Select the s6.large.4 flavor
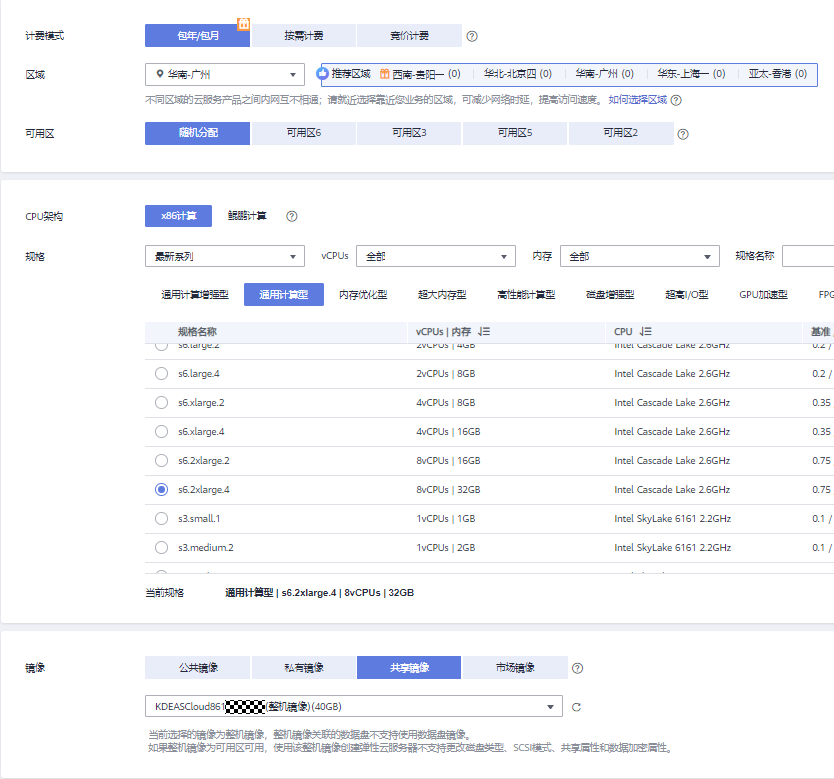Screen dimensions: 834x779 pyautogui.click(x=160, y=373)
